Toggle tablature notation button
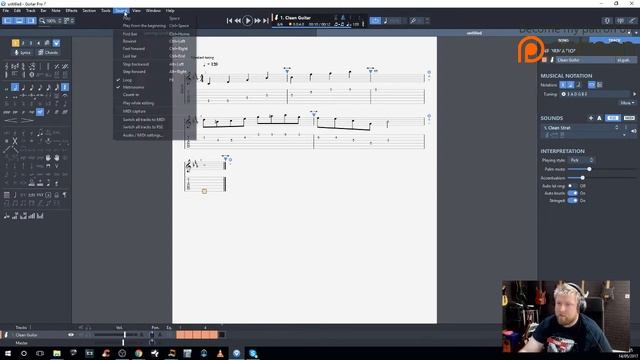 (x=571, y=85)
